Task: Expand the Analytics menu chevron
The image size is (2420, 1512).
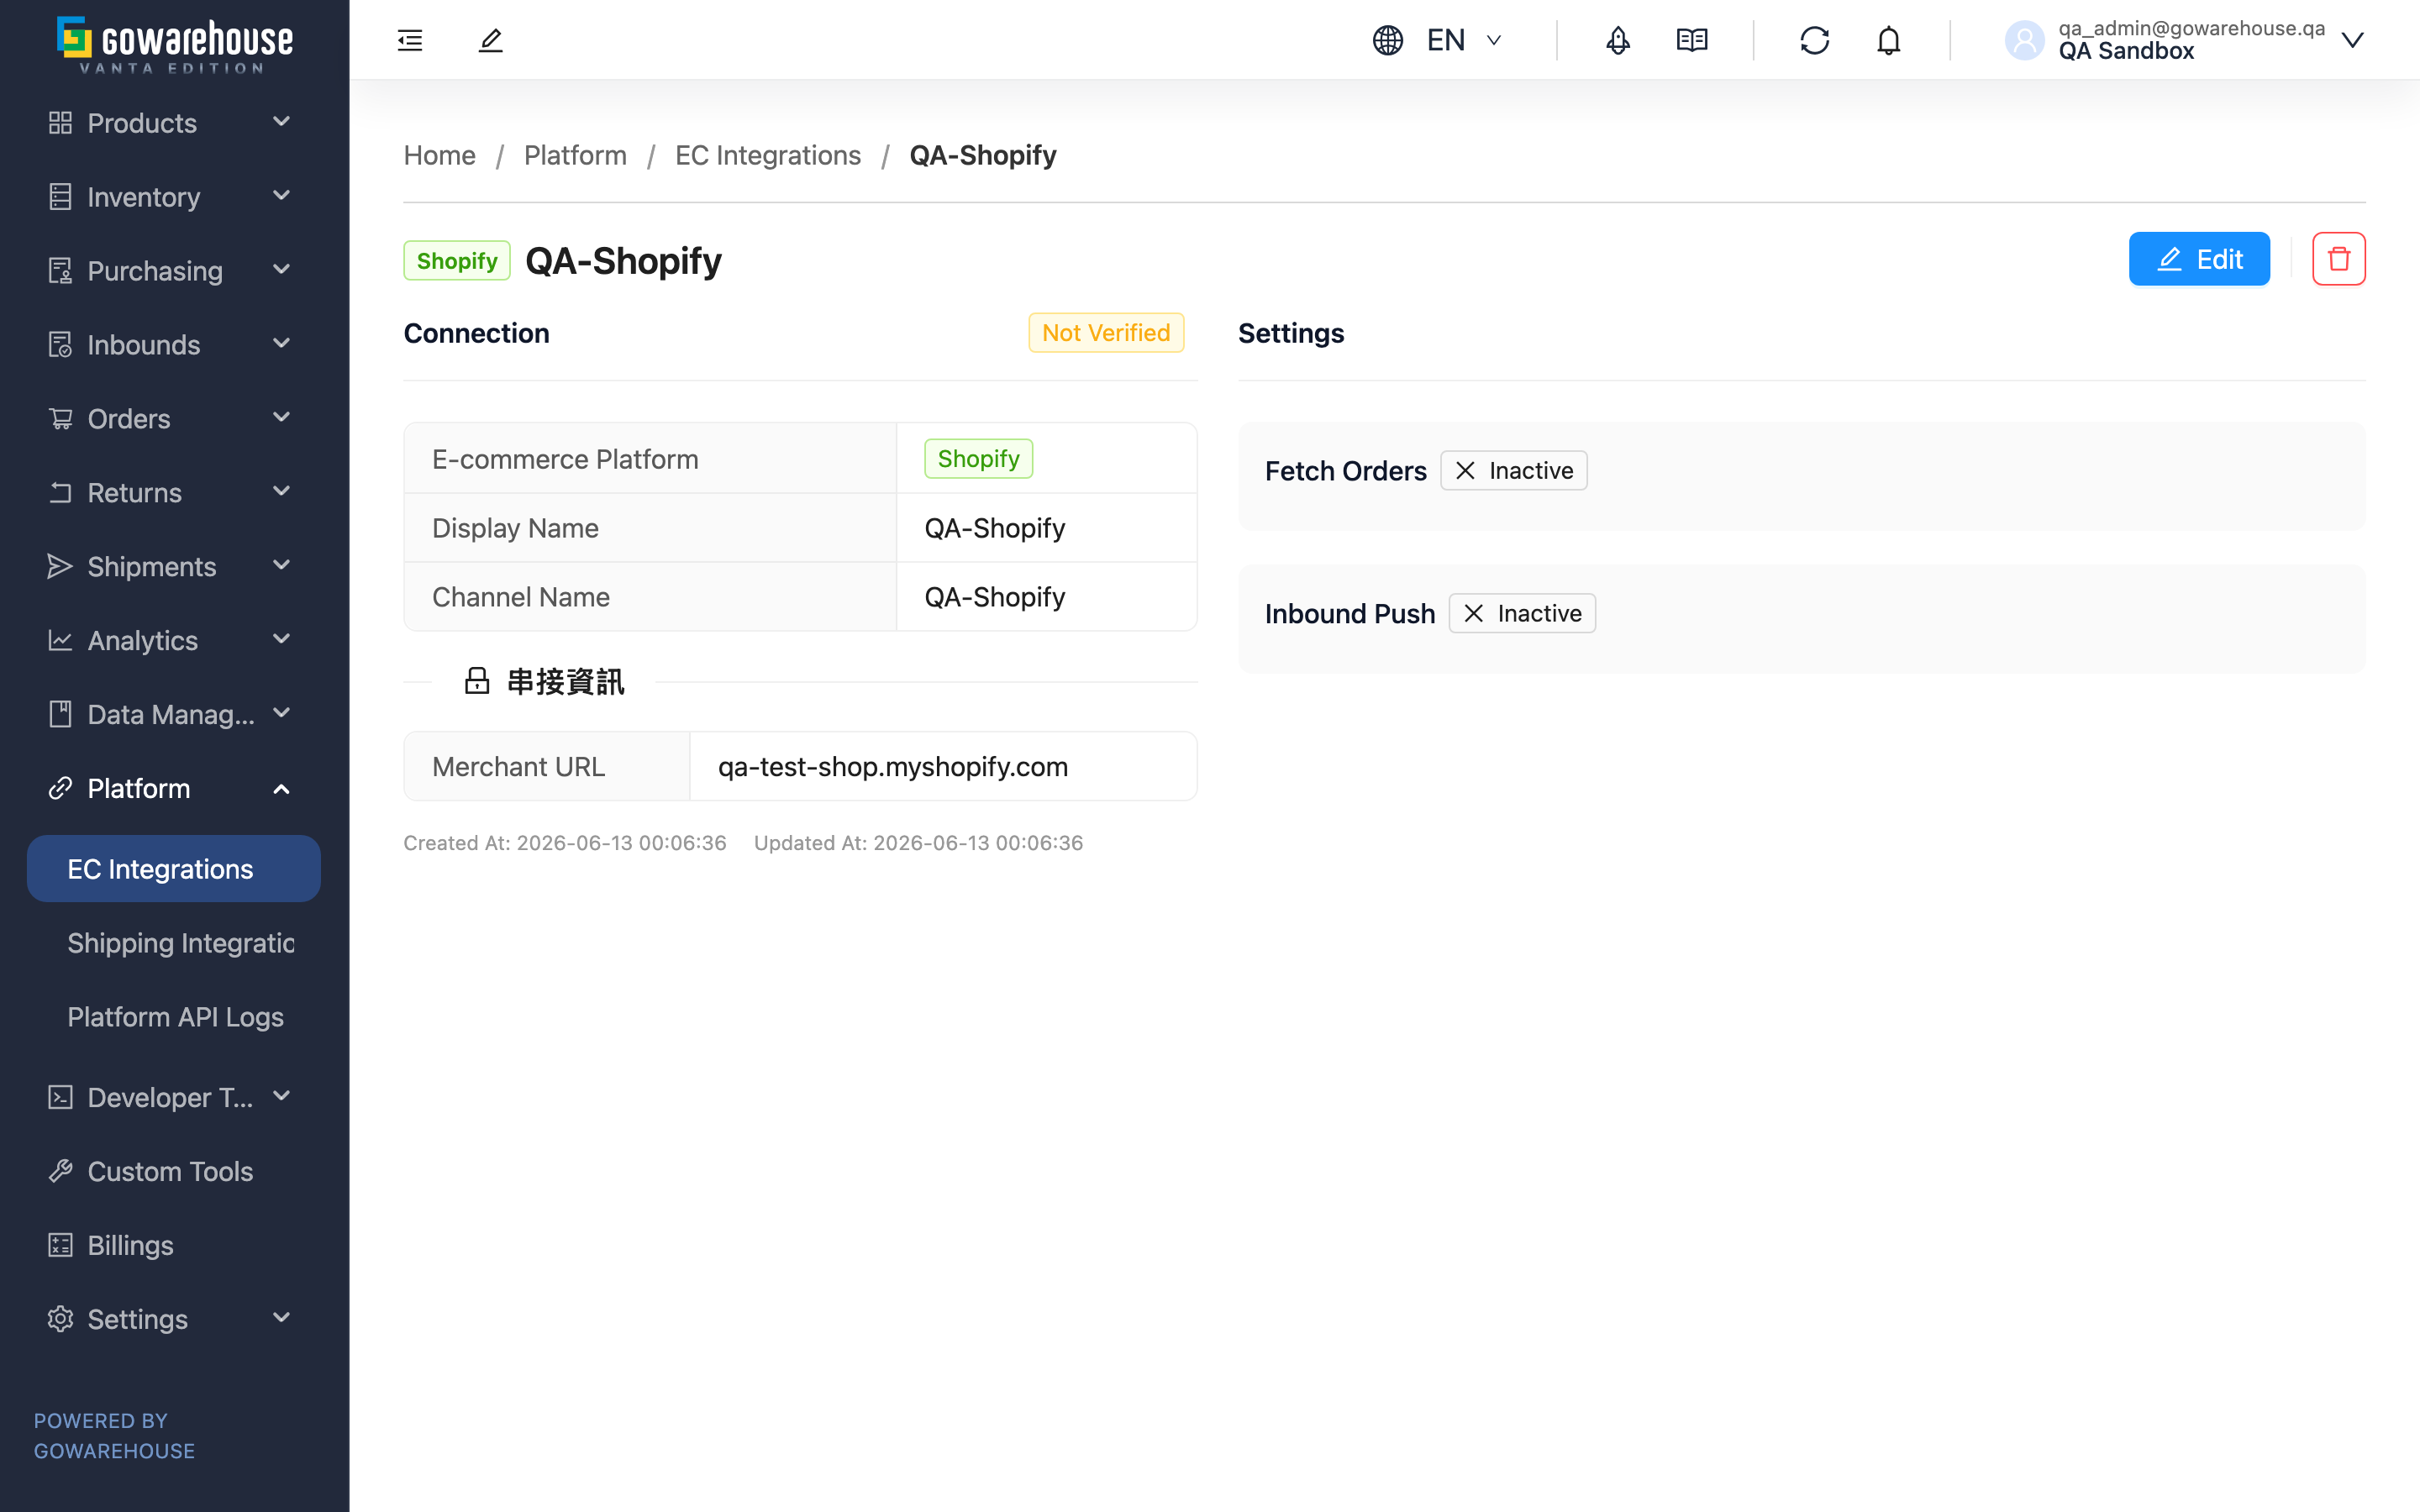Action: pyautogui.click(x=281, y=639)
